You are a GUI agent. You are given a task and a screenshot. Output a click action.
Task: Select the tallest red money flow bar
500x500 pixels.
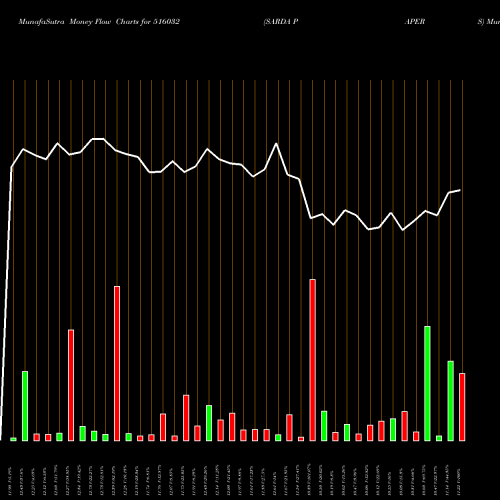click(313, 360)
